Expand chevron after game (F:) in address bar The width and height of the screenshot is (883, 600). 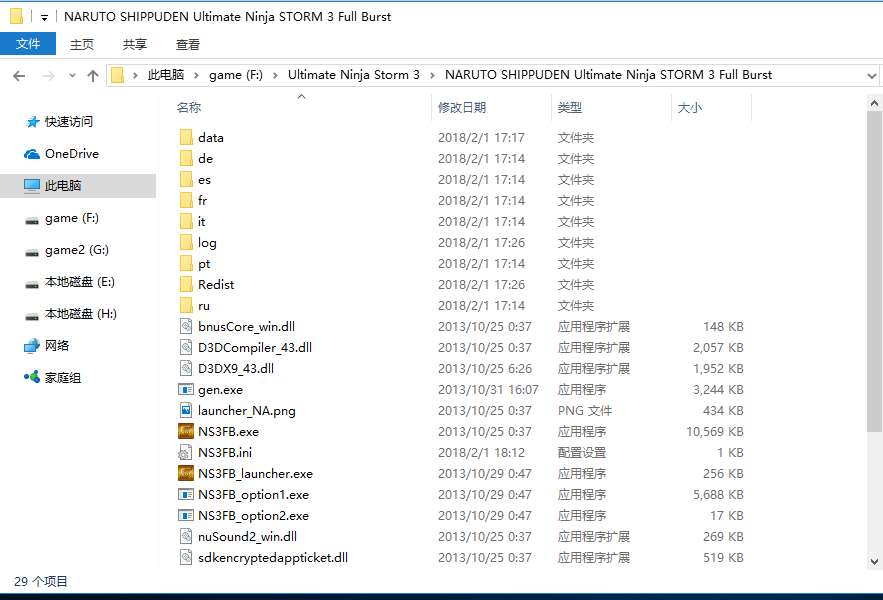pos(275,75)
